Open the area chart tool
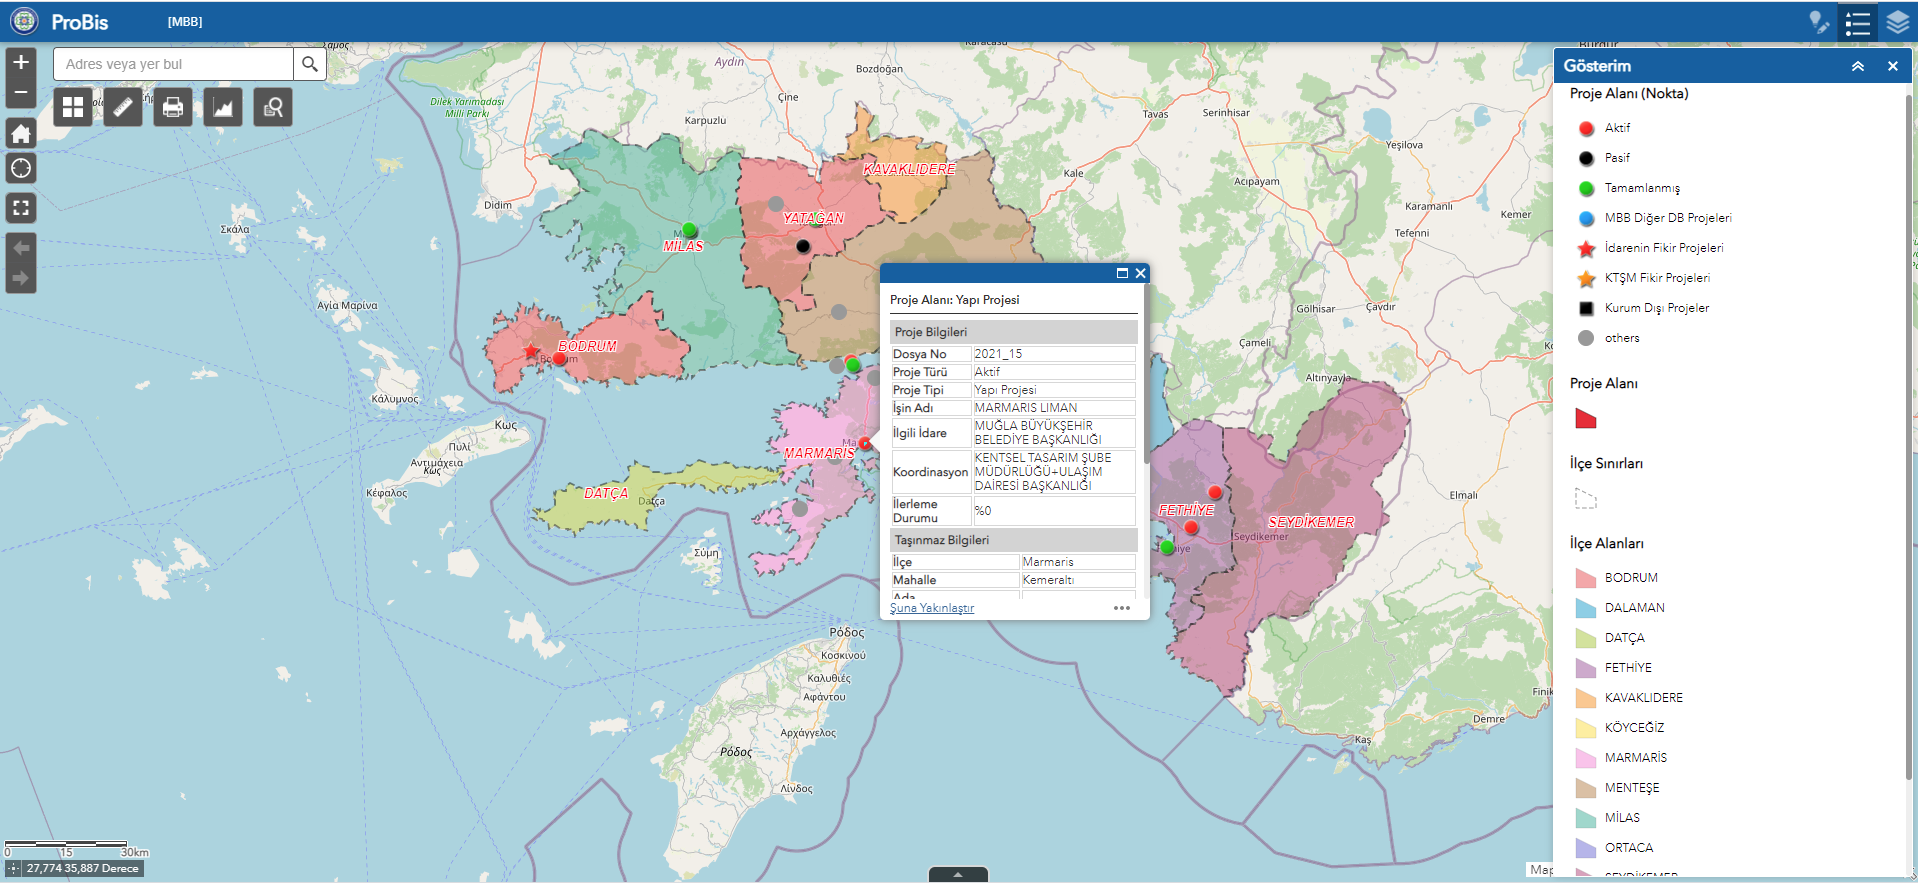 pos(223,107)
